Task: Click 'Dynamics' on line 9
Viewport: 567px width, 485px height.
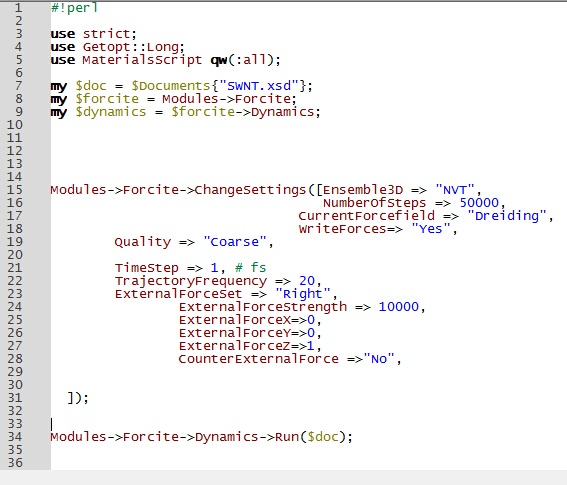Action: pos(283,112)
